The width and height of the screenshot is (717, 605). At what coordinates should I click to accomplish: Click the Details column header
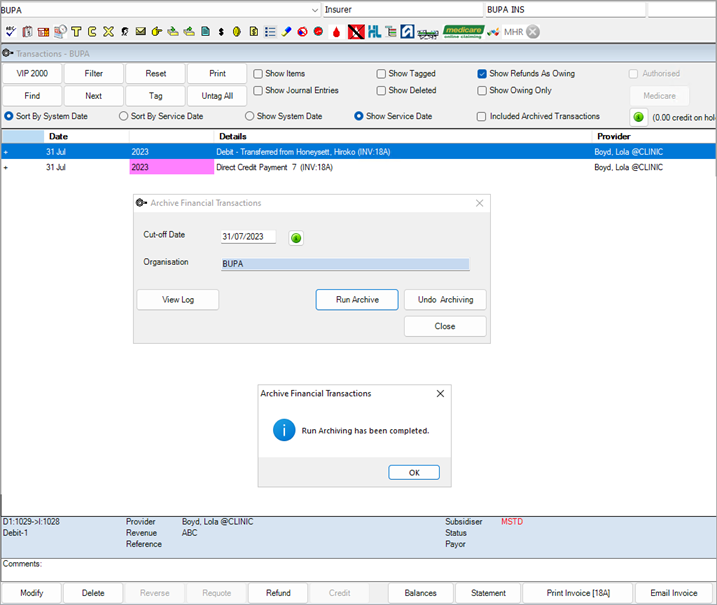(402, 136)
